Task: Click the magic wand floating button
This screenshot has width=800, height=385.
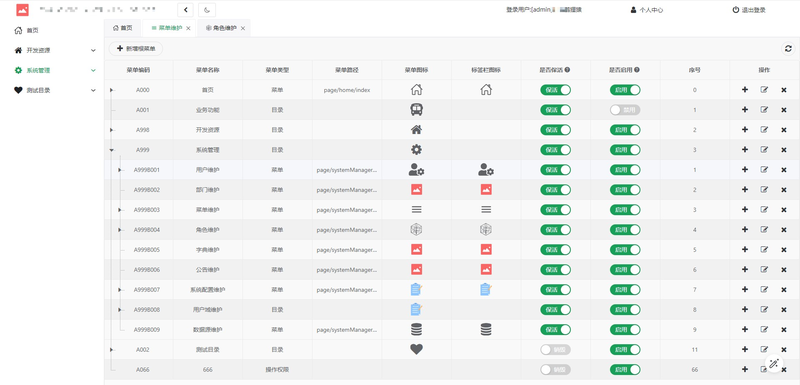Action: 773,364
